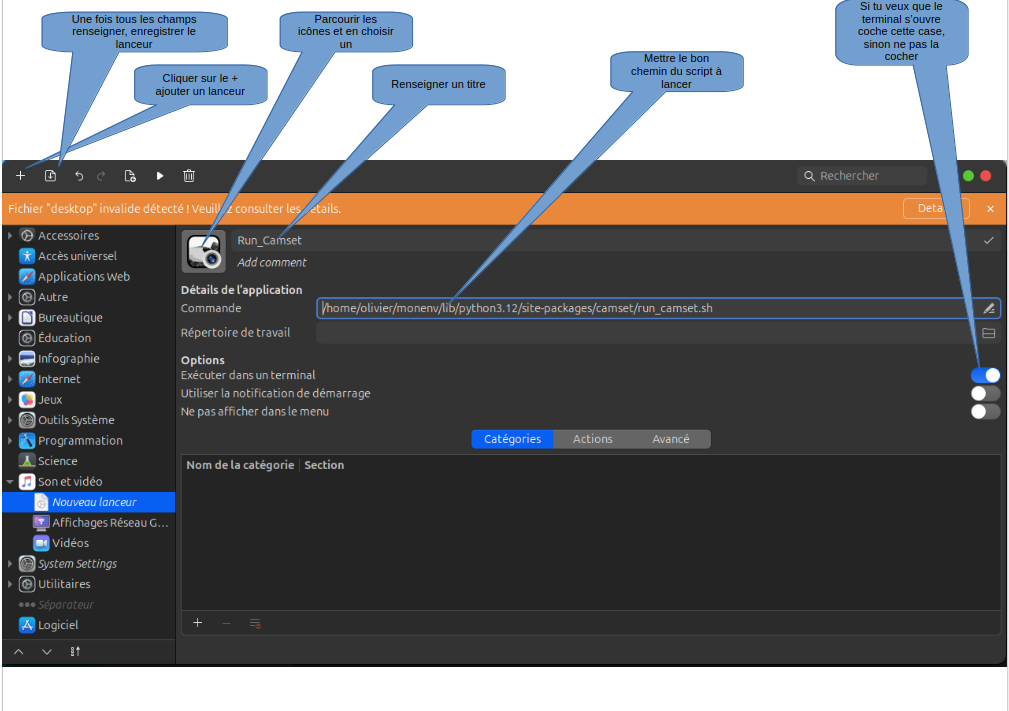Click the Accessoires category icon

(x=27, y=235)
